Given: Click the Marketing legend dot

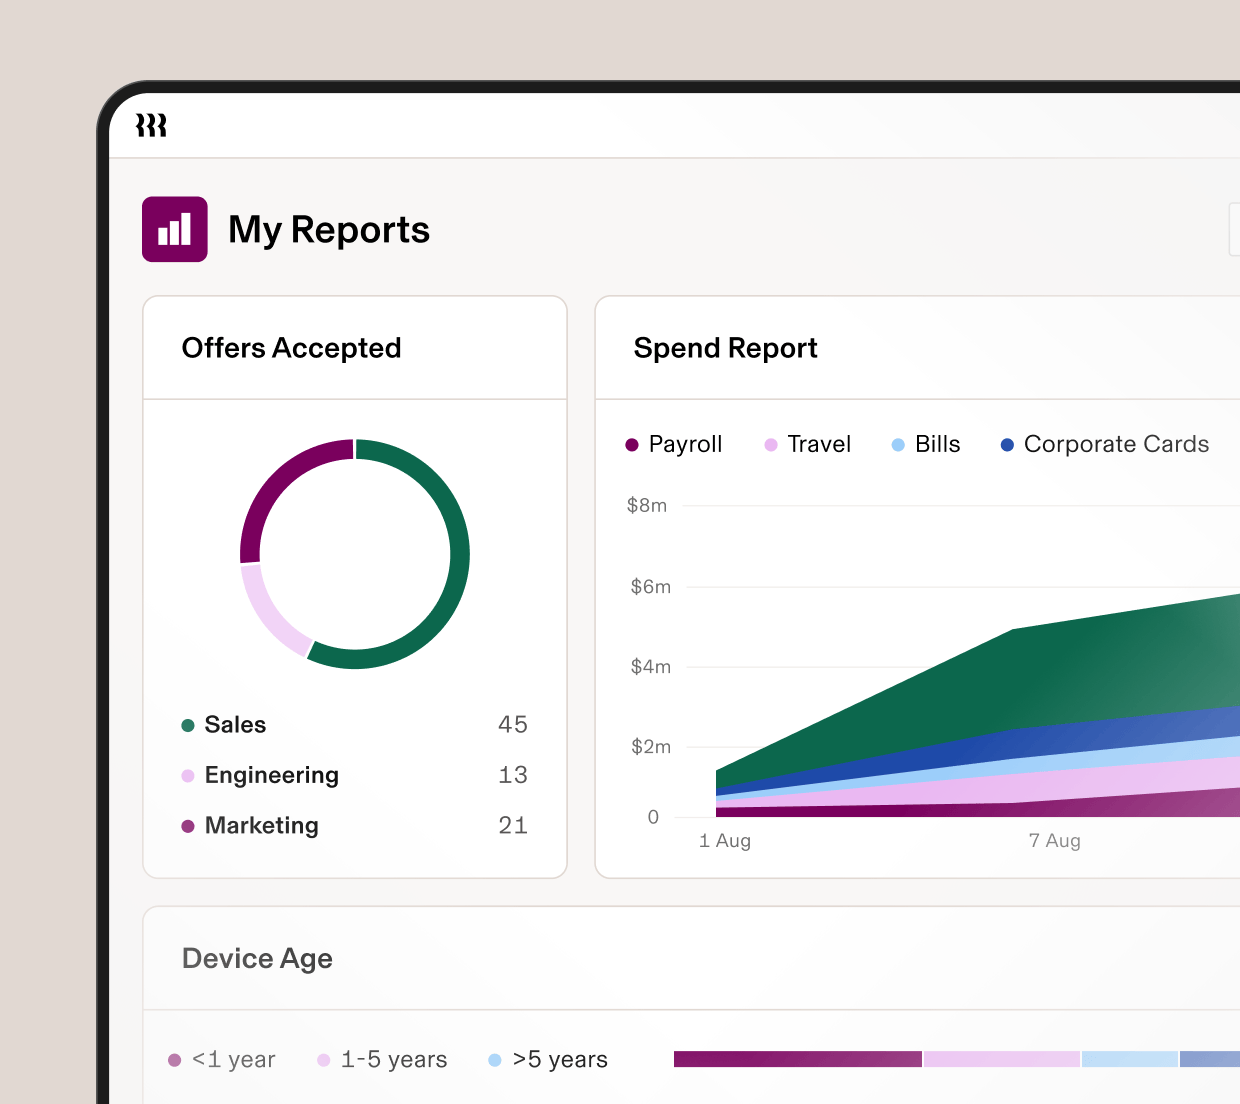Looking at the screenshot, I should pyautogui.click(x=186, y=825).
